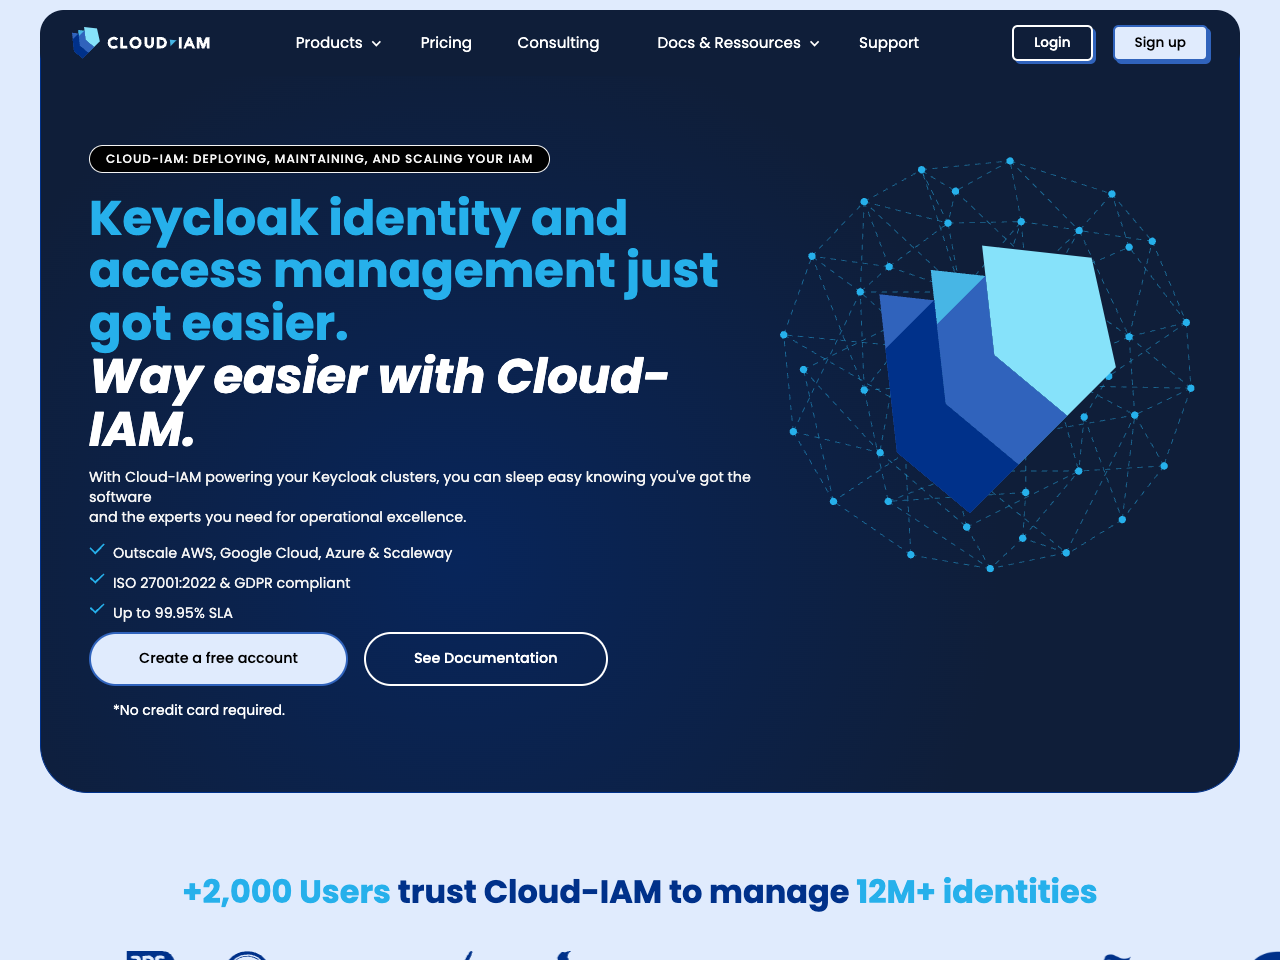Click '+2,000 Users' highlighted text

click(x=286, y=892)
